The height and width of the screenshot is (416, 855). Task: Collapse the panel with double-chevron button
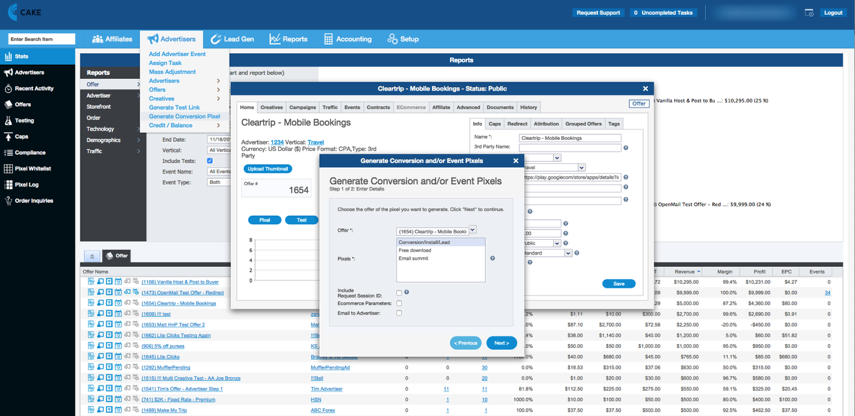[92, 255]
